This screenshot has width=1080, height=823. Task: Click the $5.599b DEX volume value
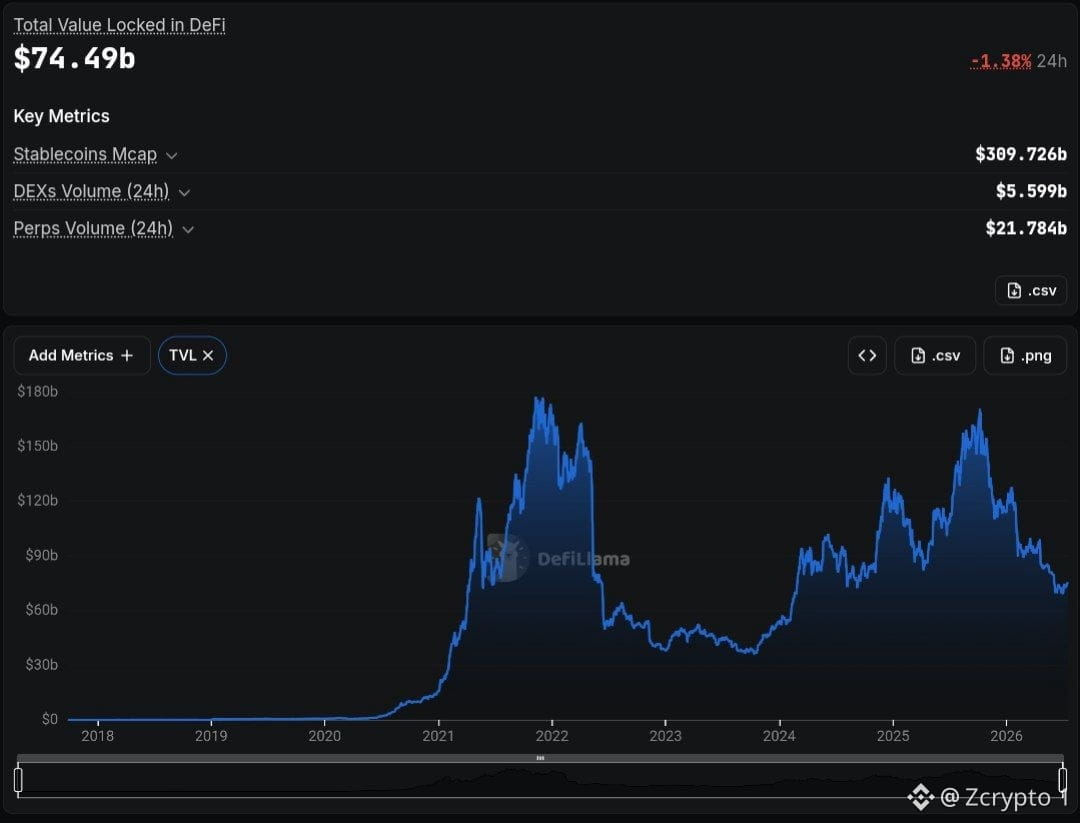coord(1031,191)
